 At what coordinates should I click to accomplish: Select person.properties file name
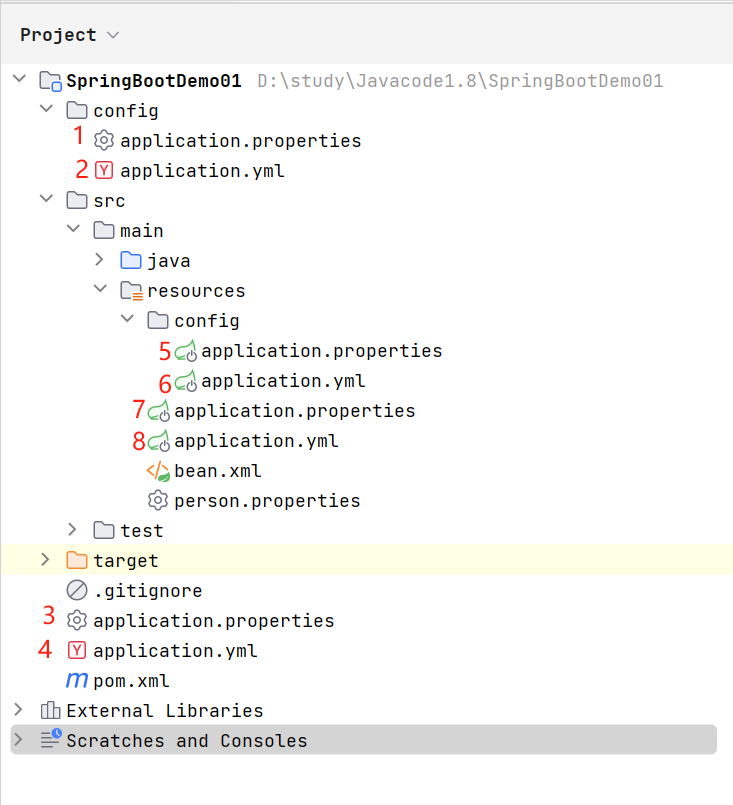click(267, 501)
